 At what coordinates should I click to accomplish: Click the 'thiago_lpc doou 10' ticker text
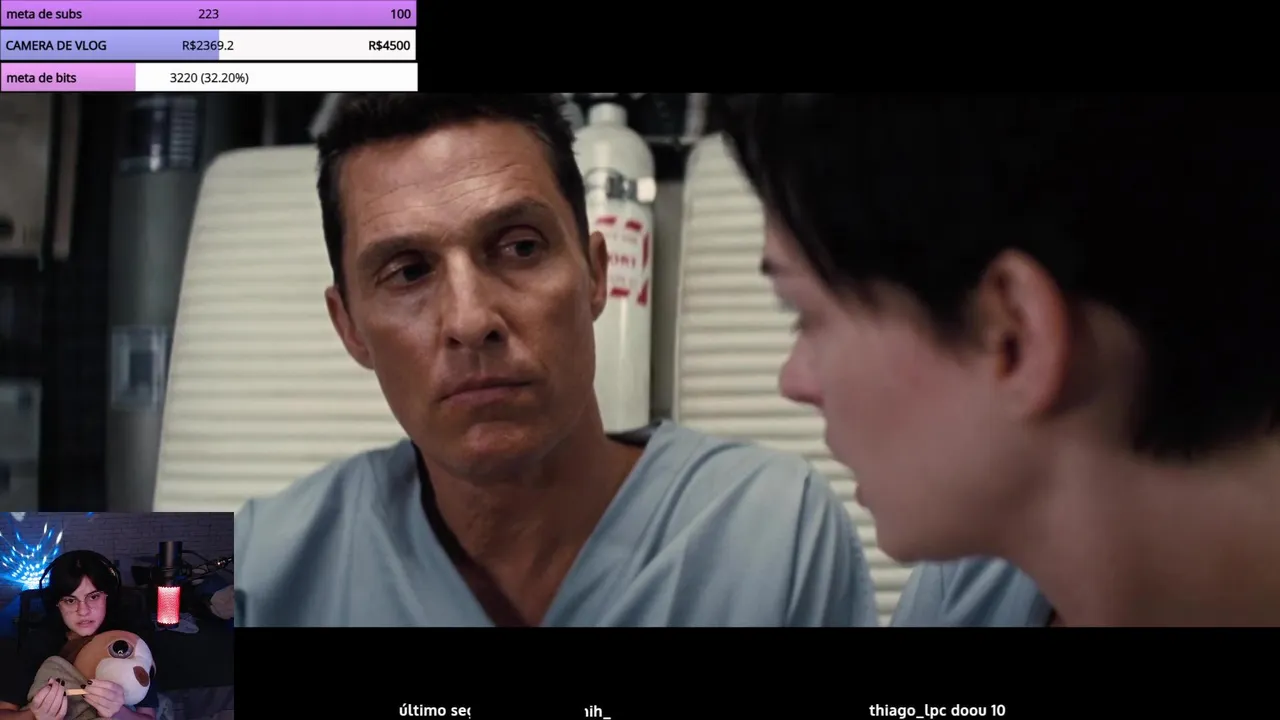[x=937, y=710]
